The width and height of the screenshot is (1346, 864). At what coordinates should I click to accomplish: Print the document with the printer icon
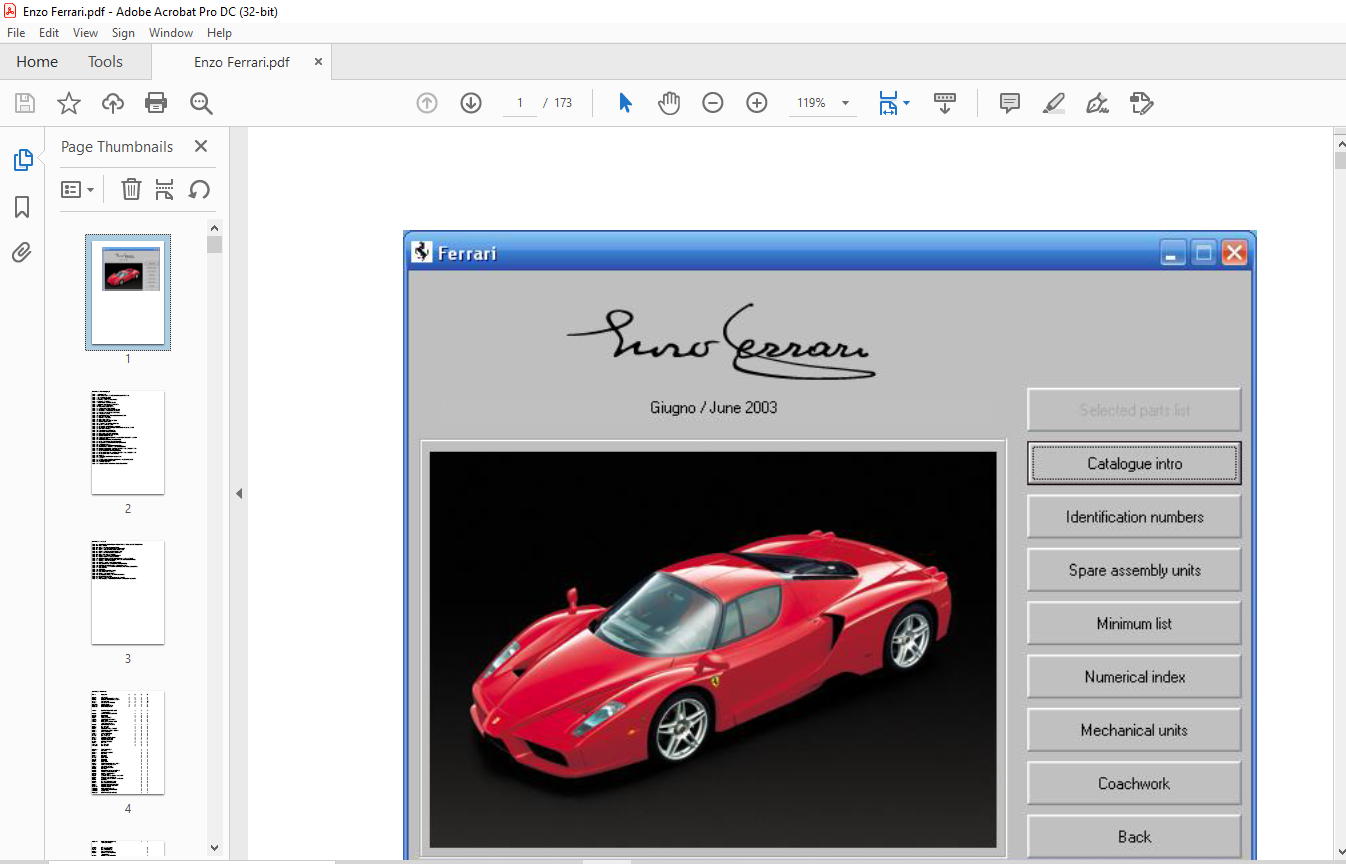click(156, 103)
